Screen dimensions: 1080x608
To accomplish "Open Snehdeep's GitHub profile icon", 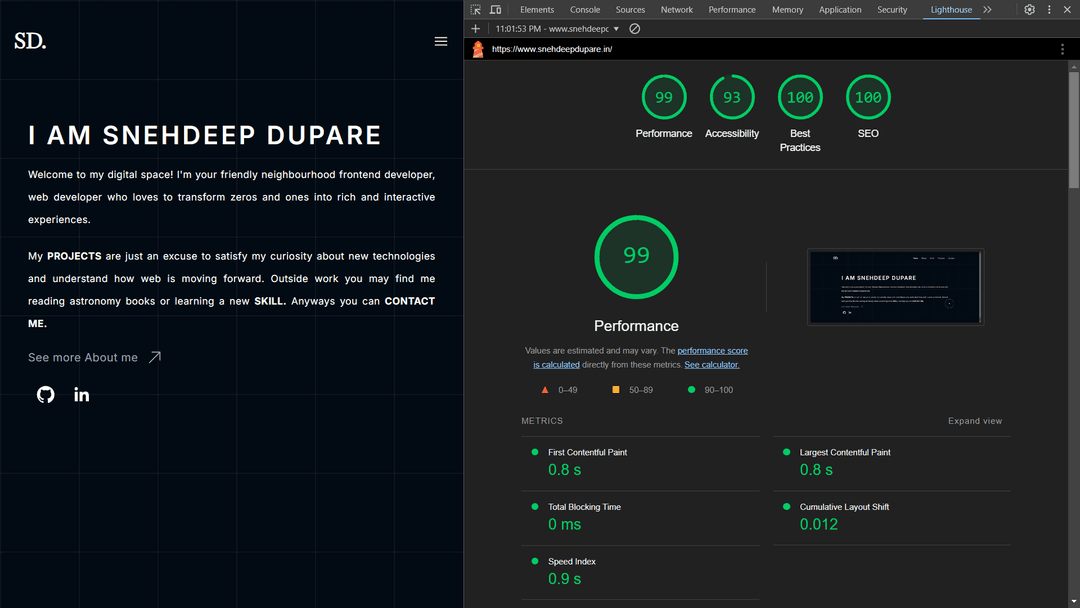I will [45, 395].
